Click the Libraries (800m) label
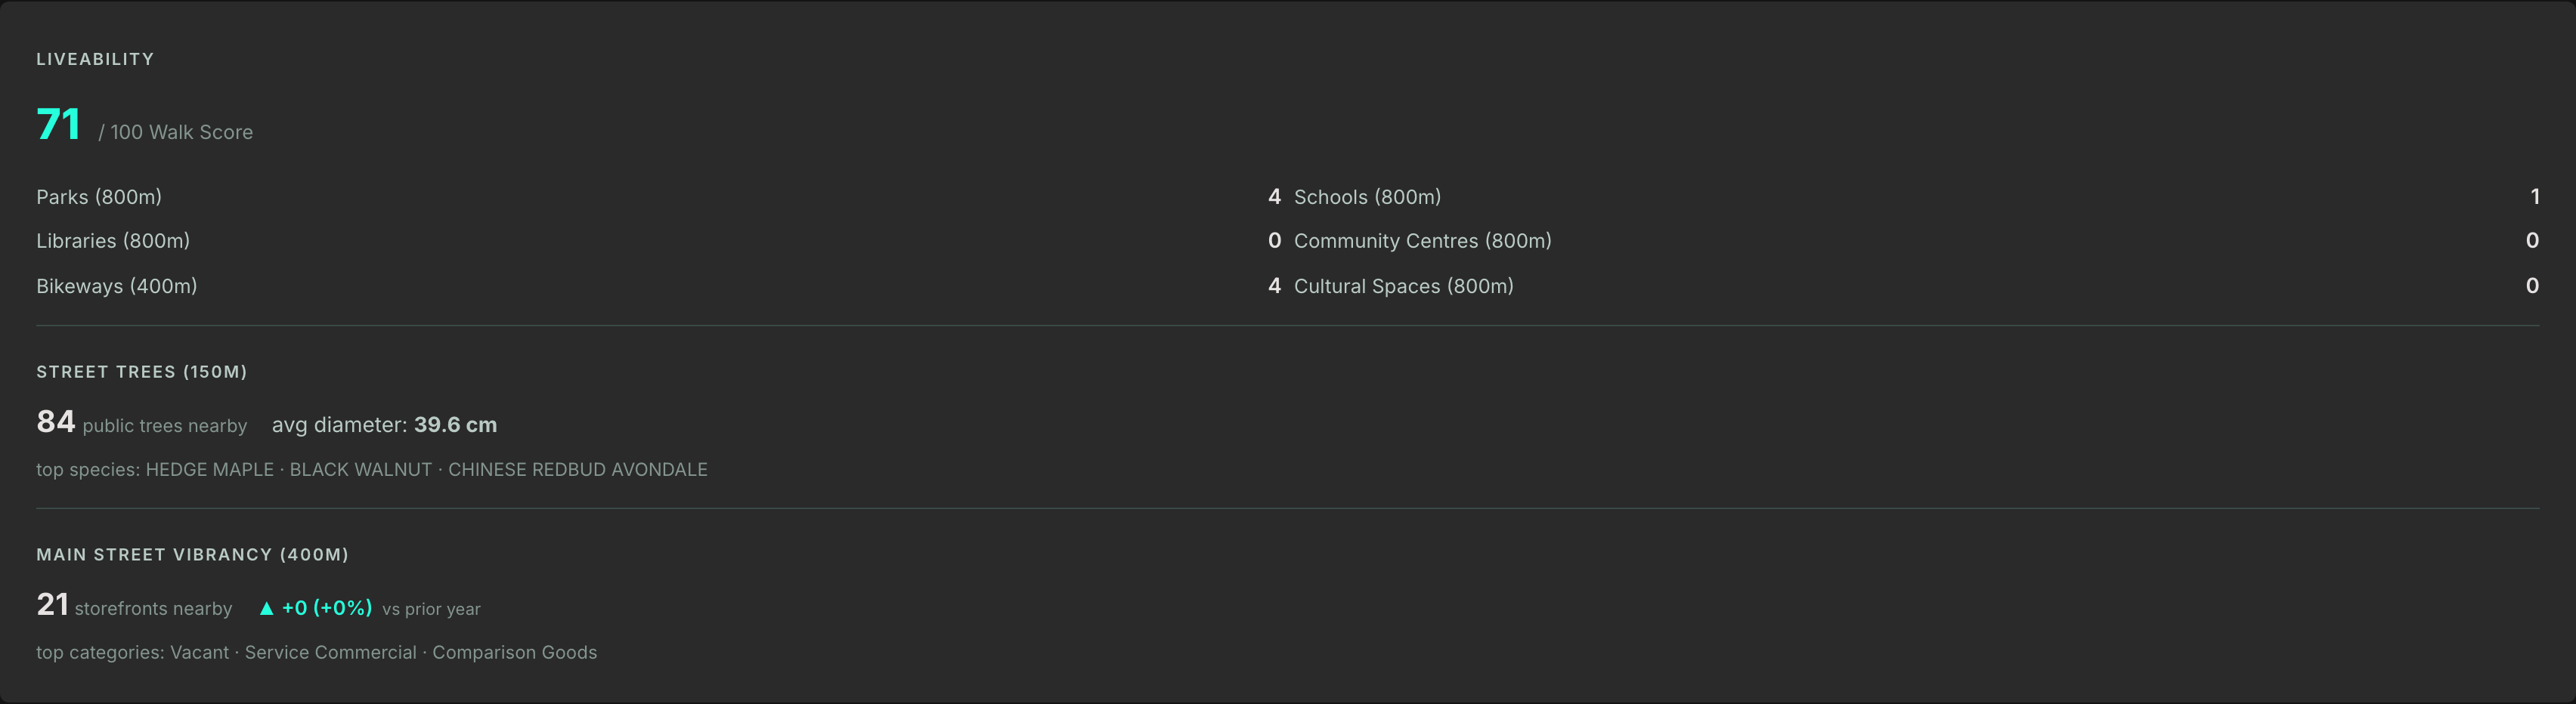The image size is (2576, 704). pos(113,241)
